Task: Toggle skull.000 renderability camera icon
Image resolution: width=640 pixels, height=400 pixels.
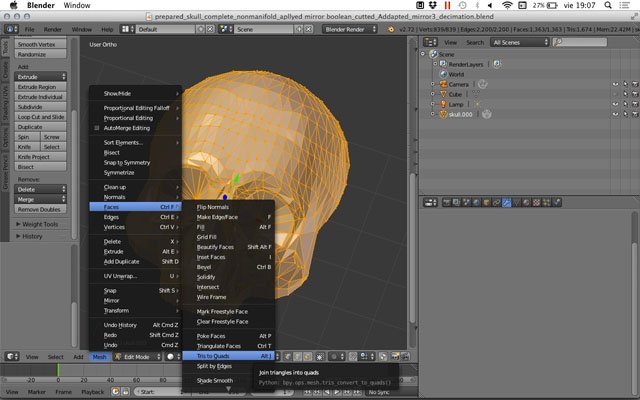Action: 635,114
